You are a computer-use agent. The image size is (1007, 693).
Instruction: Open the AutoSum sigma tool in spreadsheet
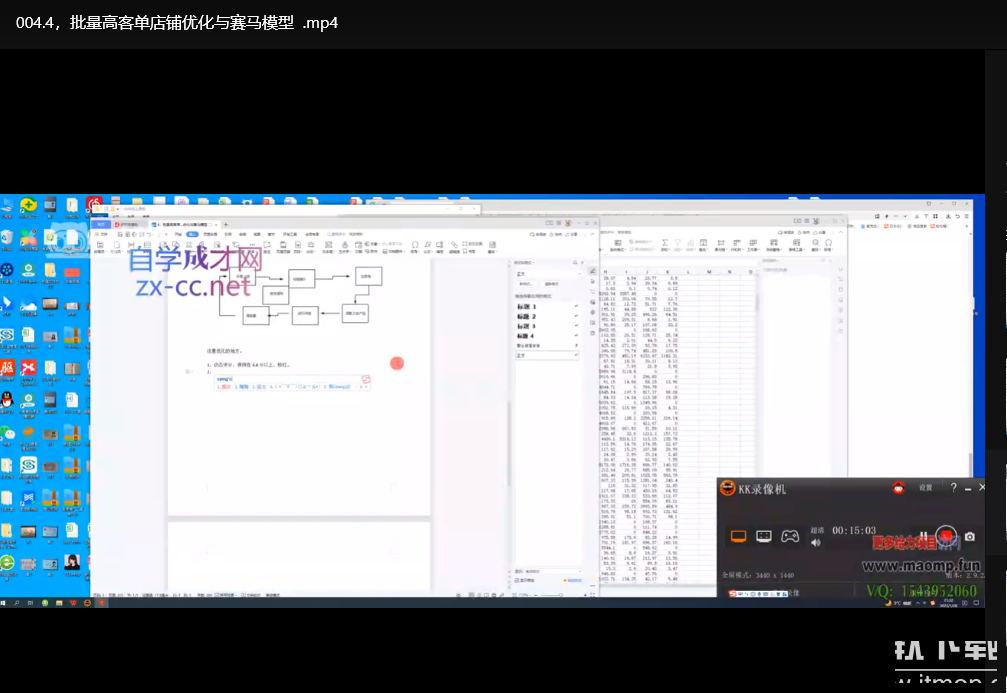(x=663, y=243)
